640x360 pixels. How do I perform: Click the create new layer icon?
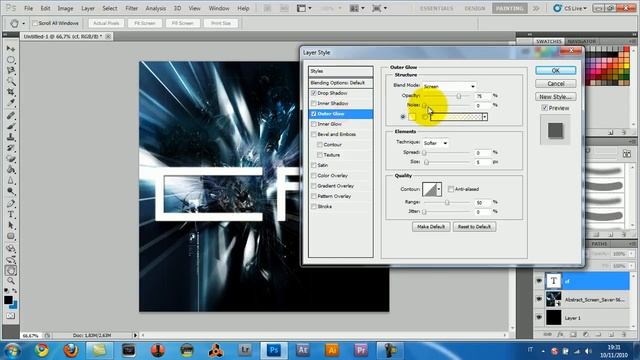tap(611, 334)
